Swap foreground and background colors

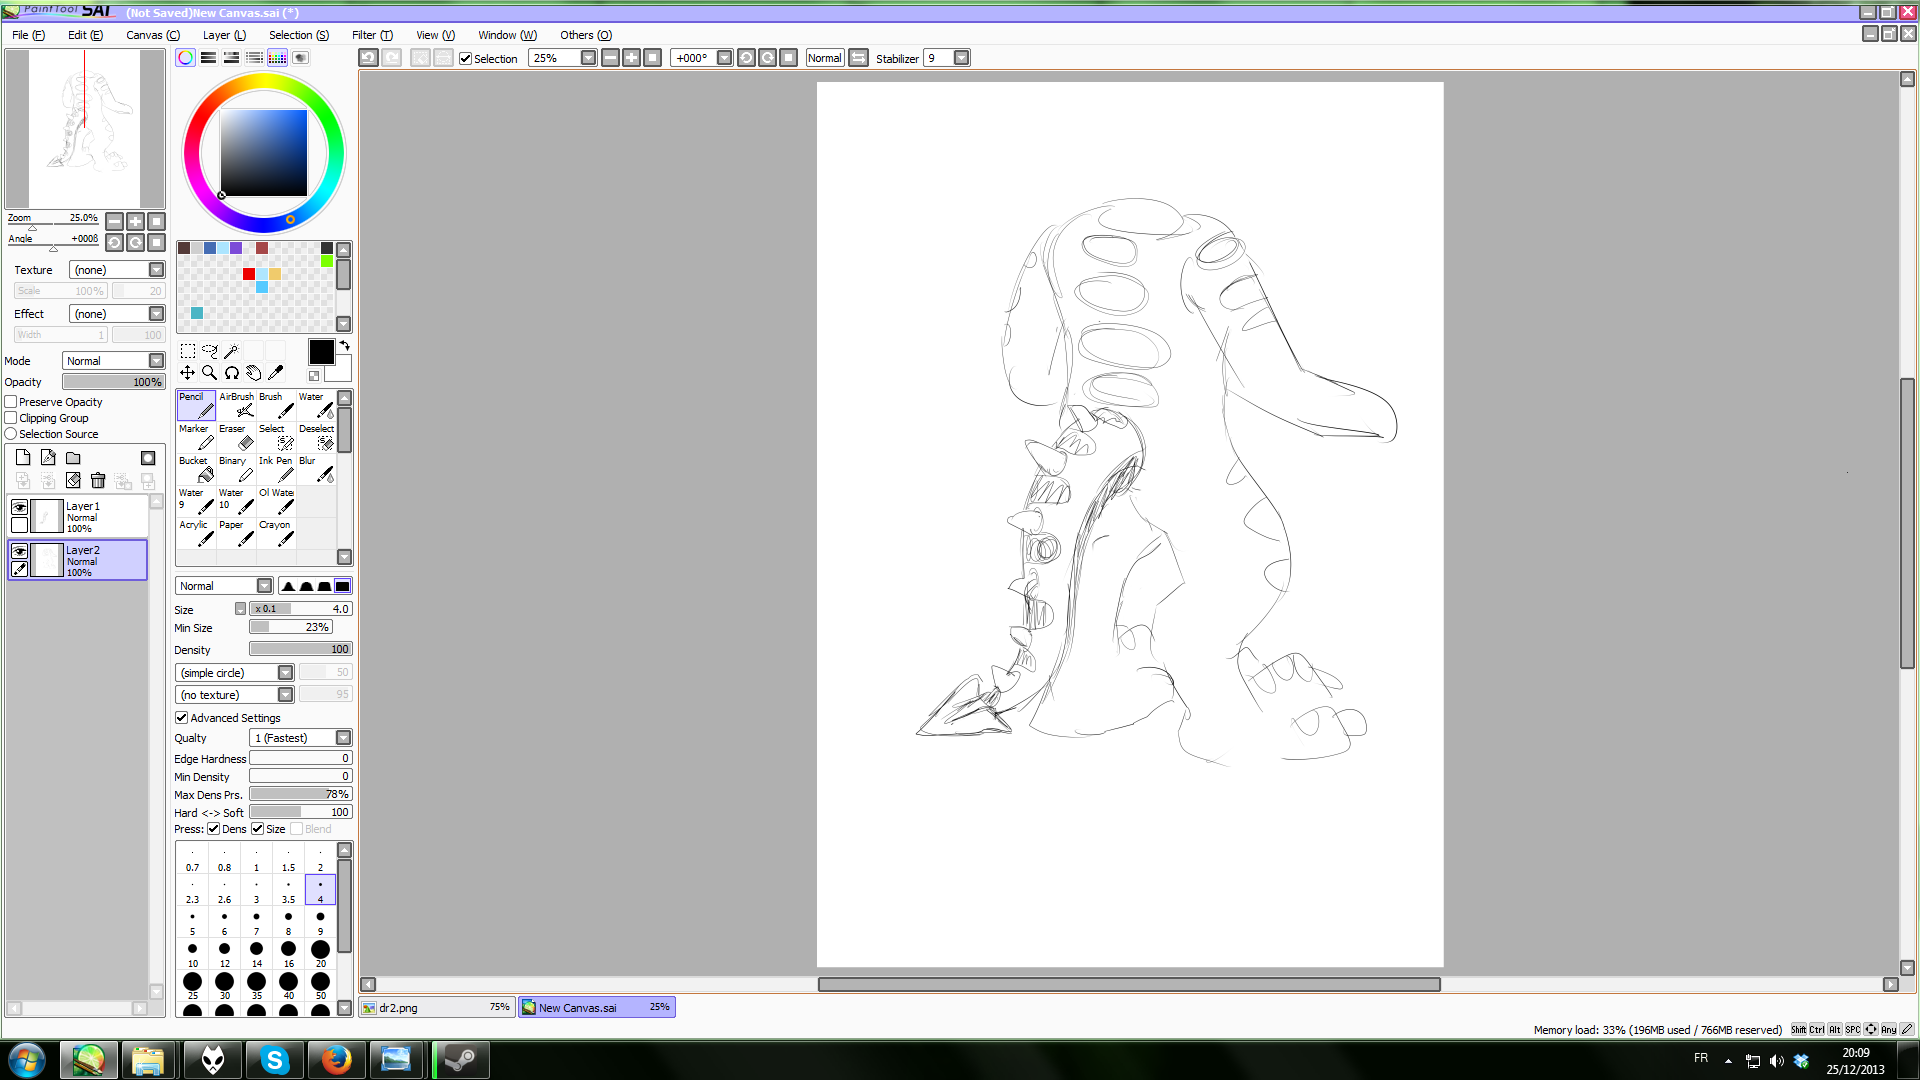tap(344, 346)
